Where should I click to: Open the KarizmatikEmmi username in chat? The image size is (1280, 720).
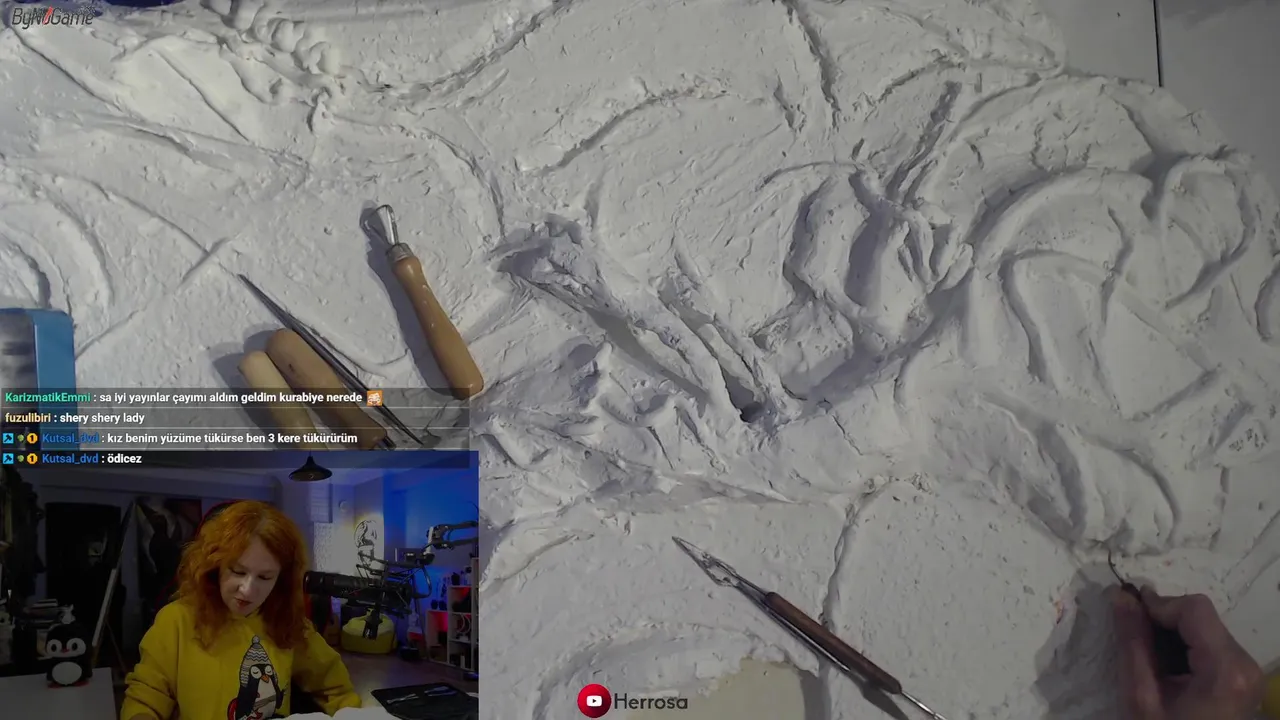pos(47,398)
